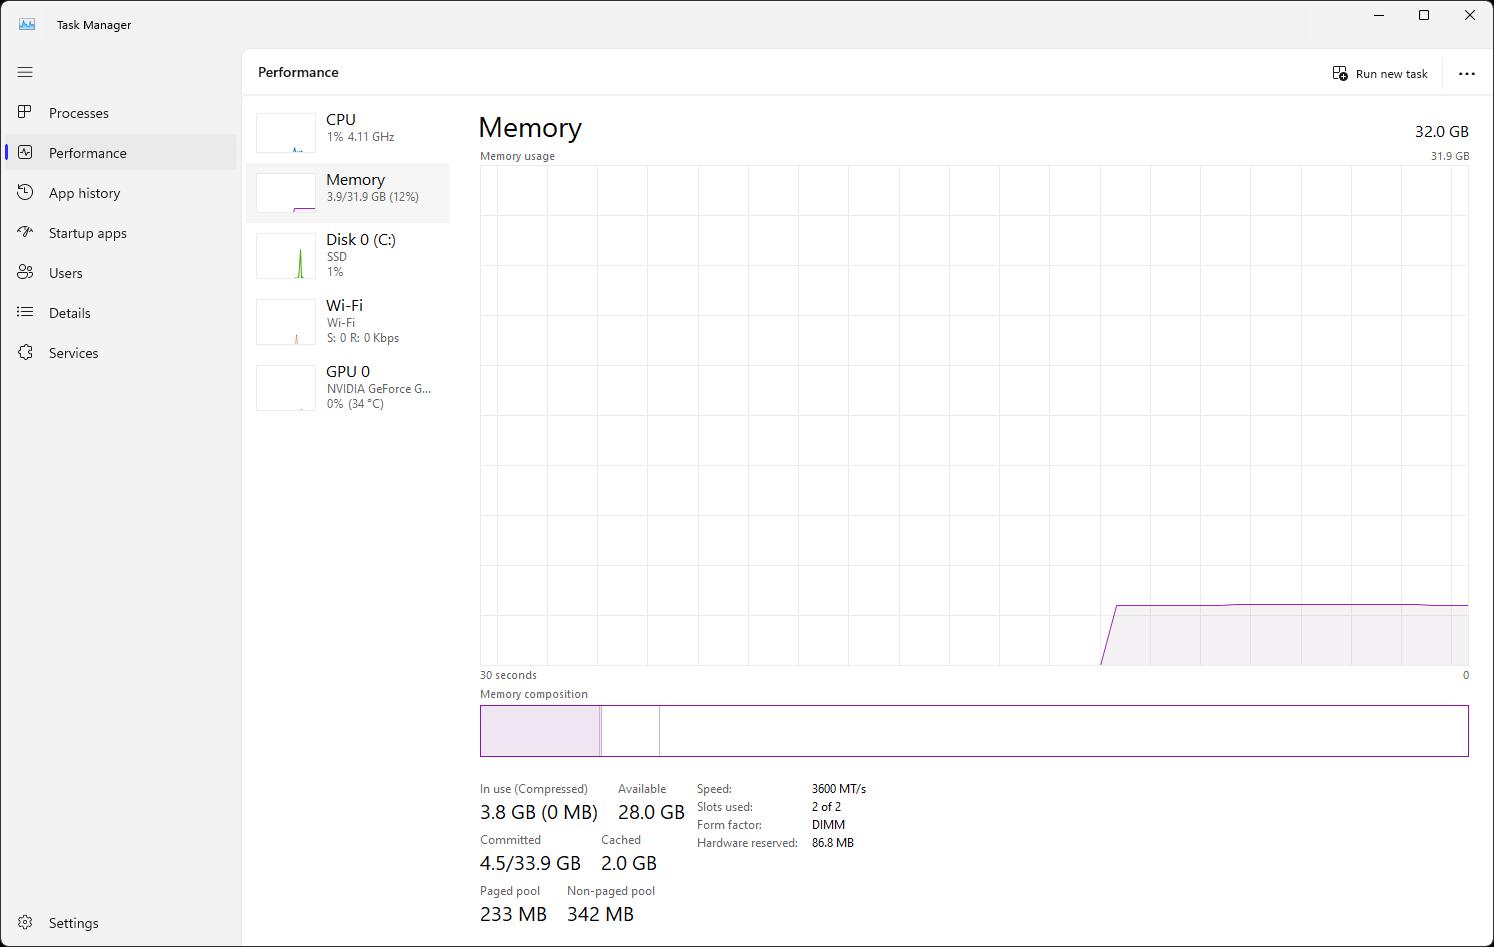Click the 4.5/33.9 GB committed value
Image resolution: width=1494 pixels, height=947 pixels.
[530, 863]
